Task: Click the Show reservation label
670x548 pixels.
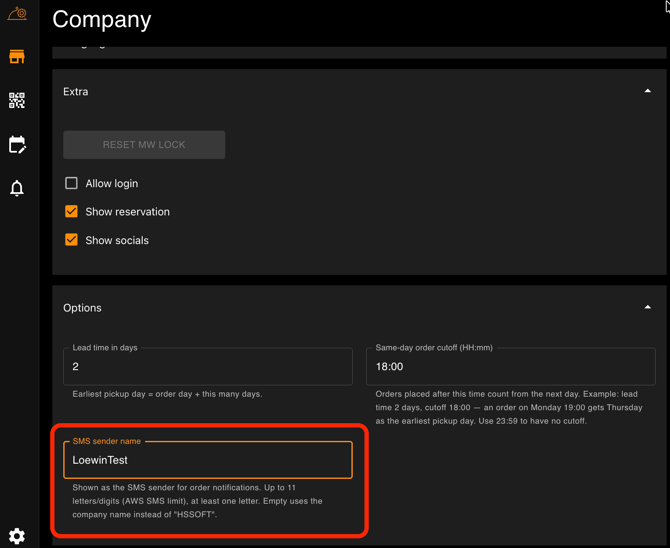Action: (x=127, y=212)
